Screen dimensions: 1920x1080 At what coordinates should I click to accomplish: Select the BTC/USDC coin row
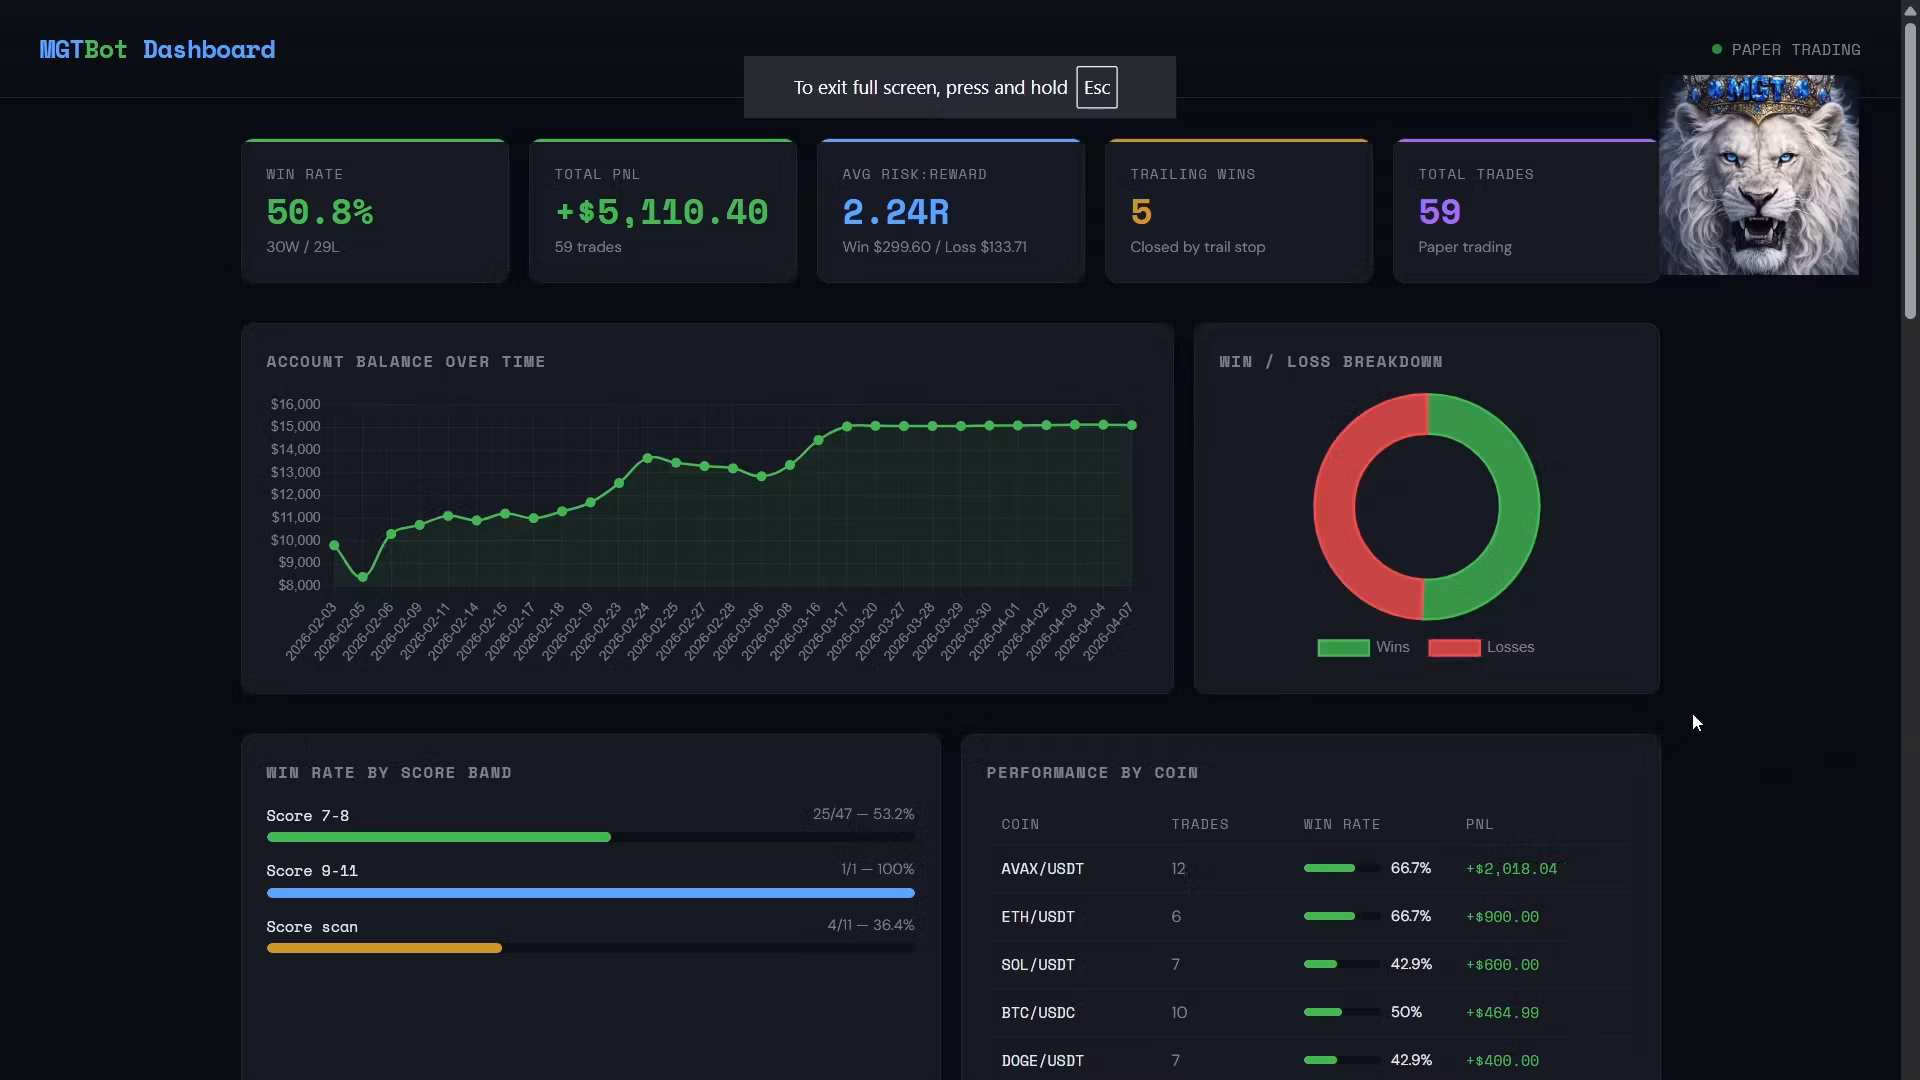tap(1038, 1013)
